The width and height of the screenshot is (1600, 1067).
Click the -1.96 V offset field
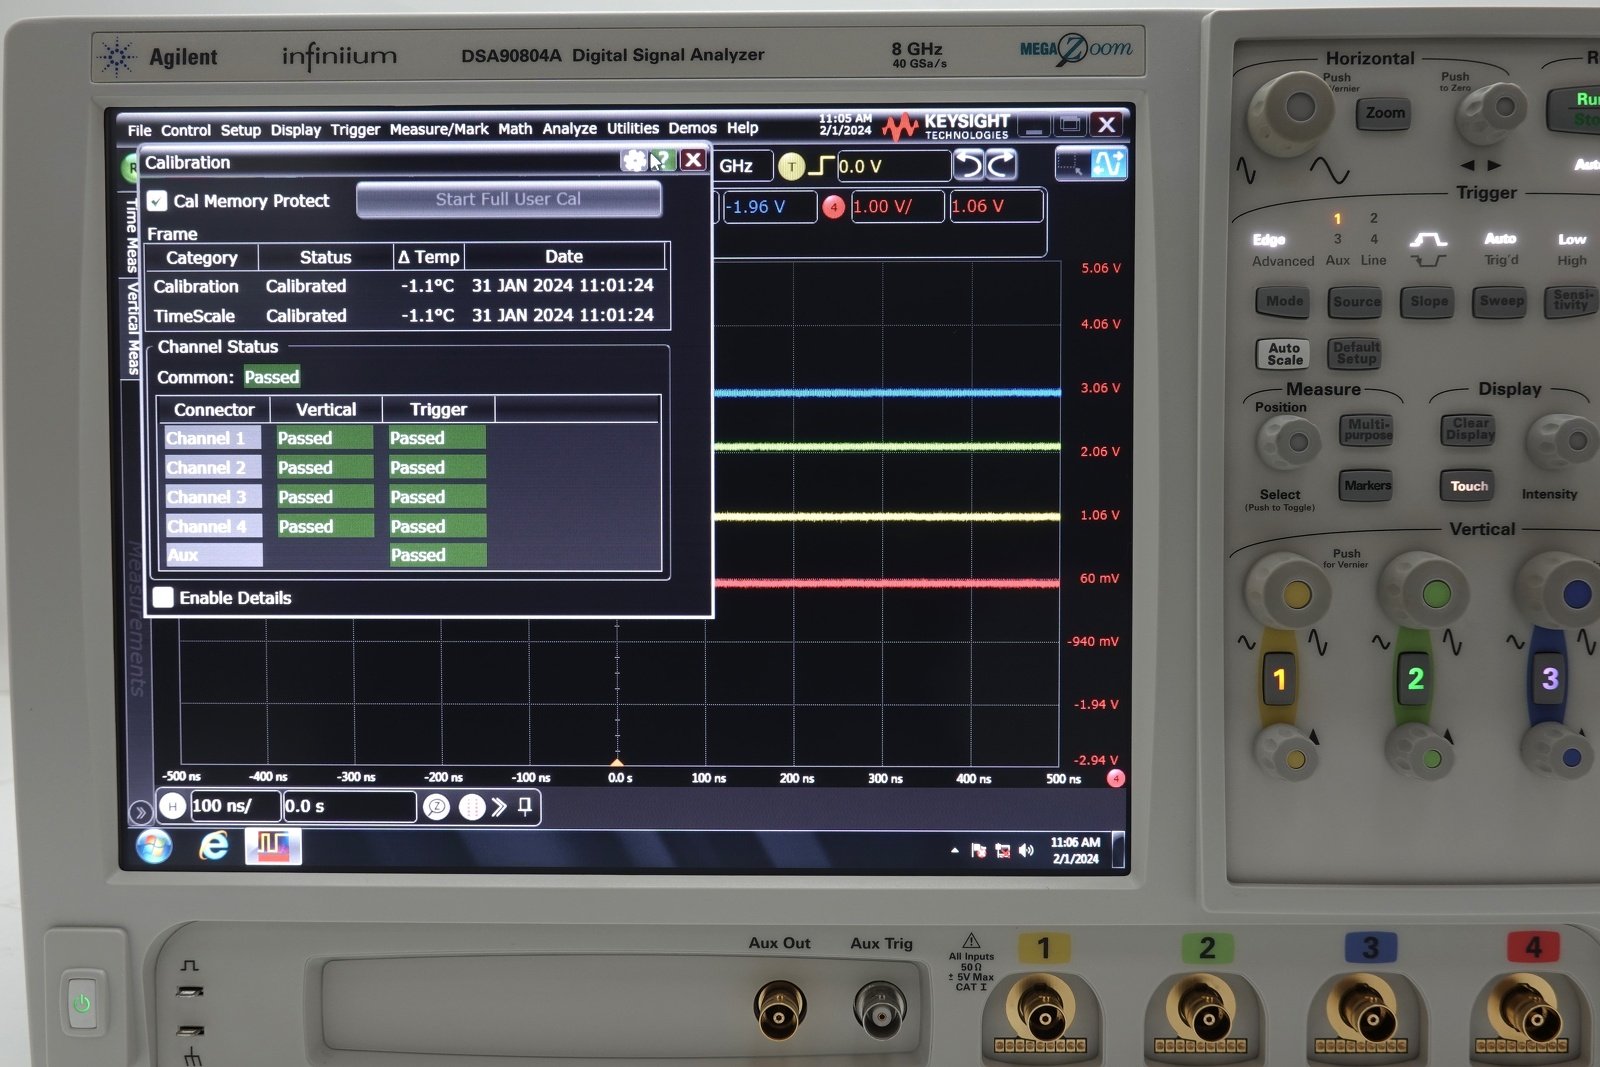point(769,207)
